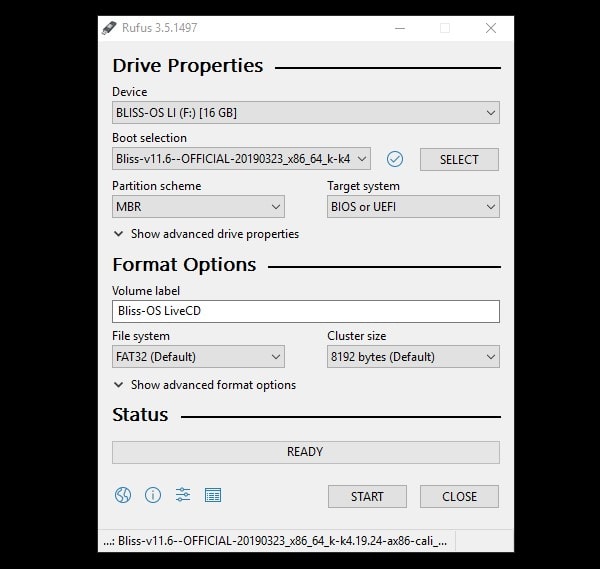Viewport: 600px width, 569px height.
Task: Minimize the Rufus window
Action: pos(400,28)
